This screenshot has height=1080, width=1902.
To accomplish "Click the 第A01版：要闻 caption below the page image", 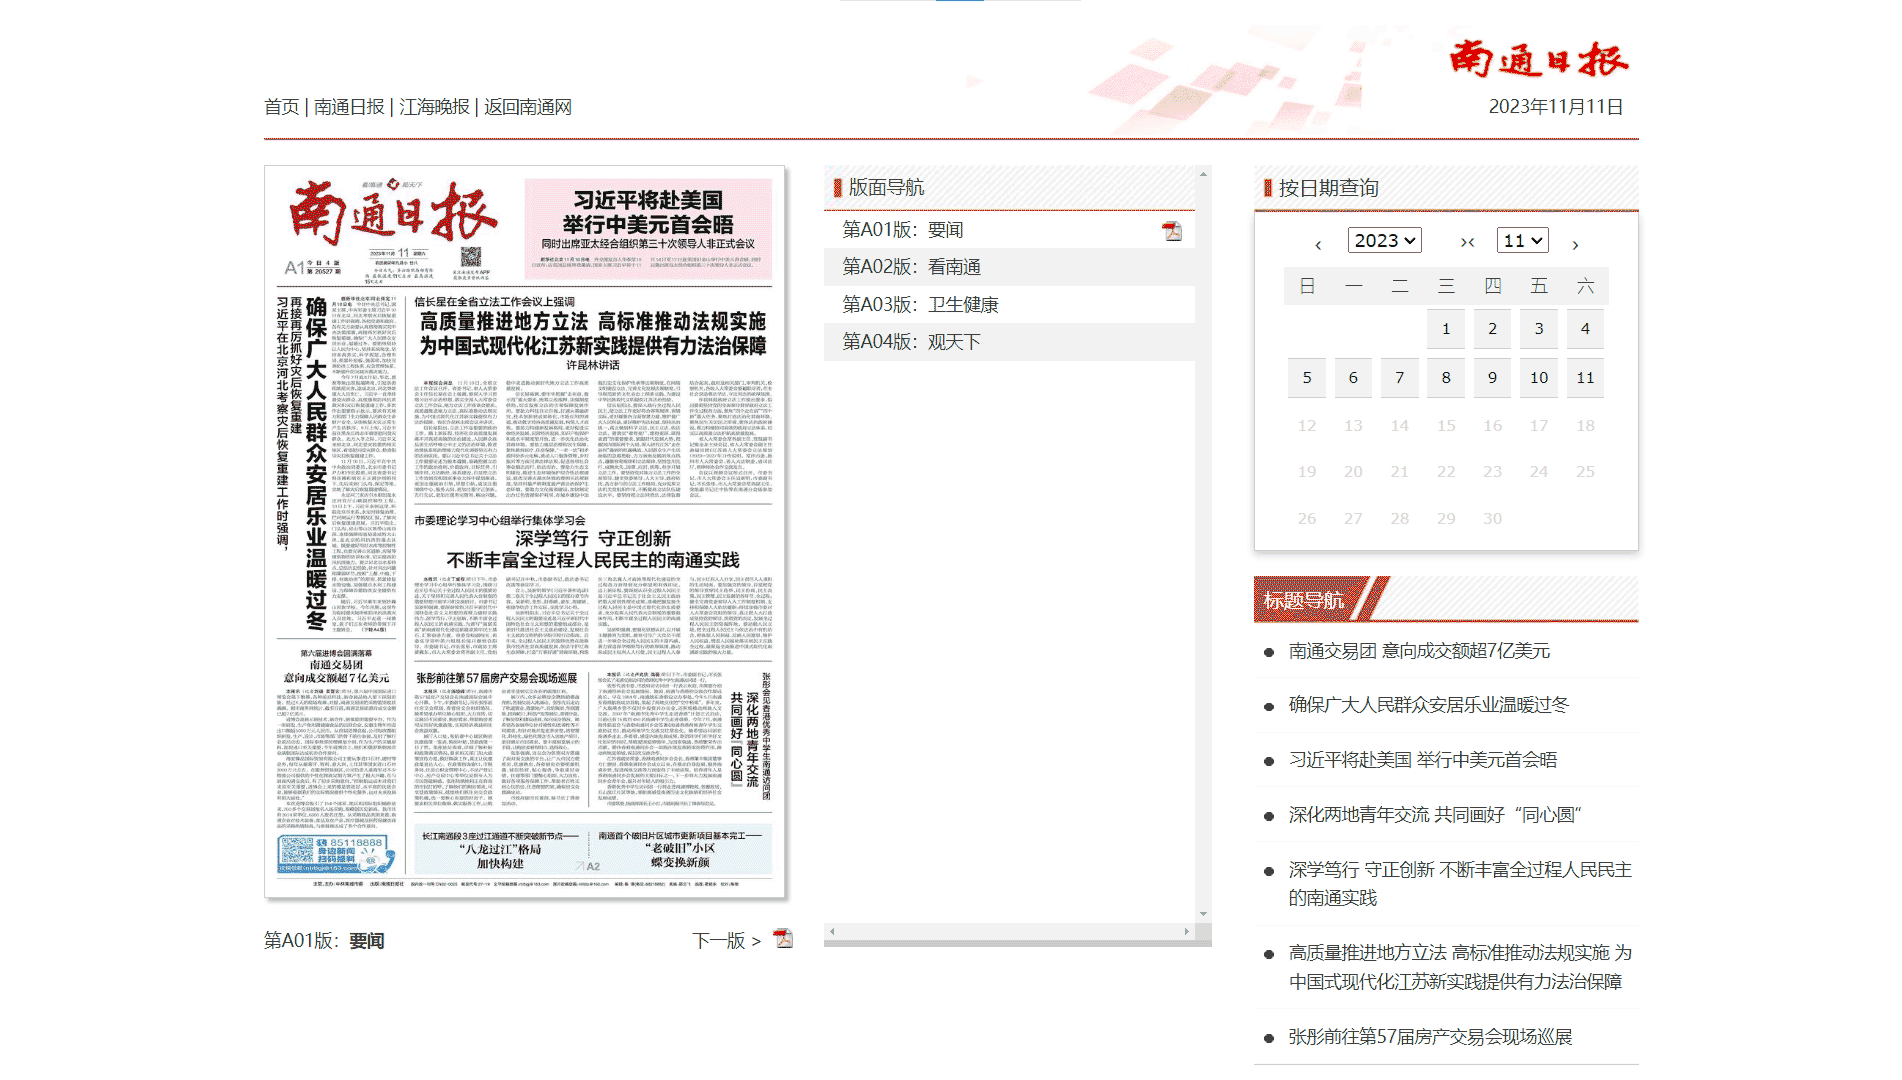I will pyautogui.click(x=324, y=941).
